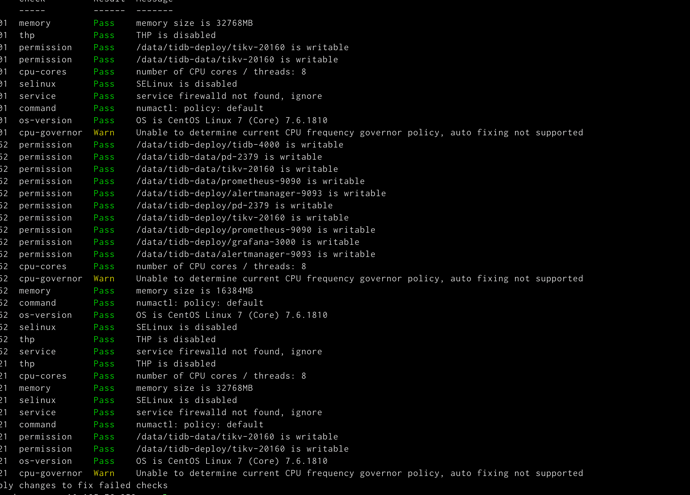Viewport: 690px width, 495px height.
Task: Click the last cpu-governor Warn status
Action: (x=104, y=473)
